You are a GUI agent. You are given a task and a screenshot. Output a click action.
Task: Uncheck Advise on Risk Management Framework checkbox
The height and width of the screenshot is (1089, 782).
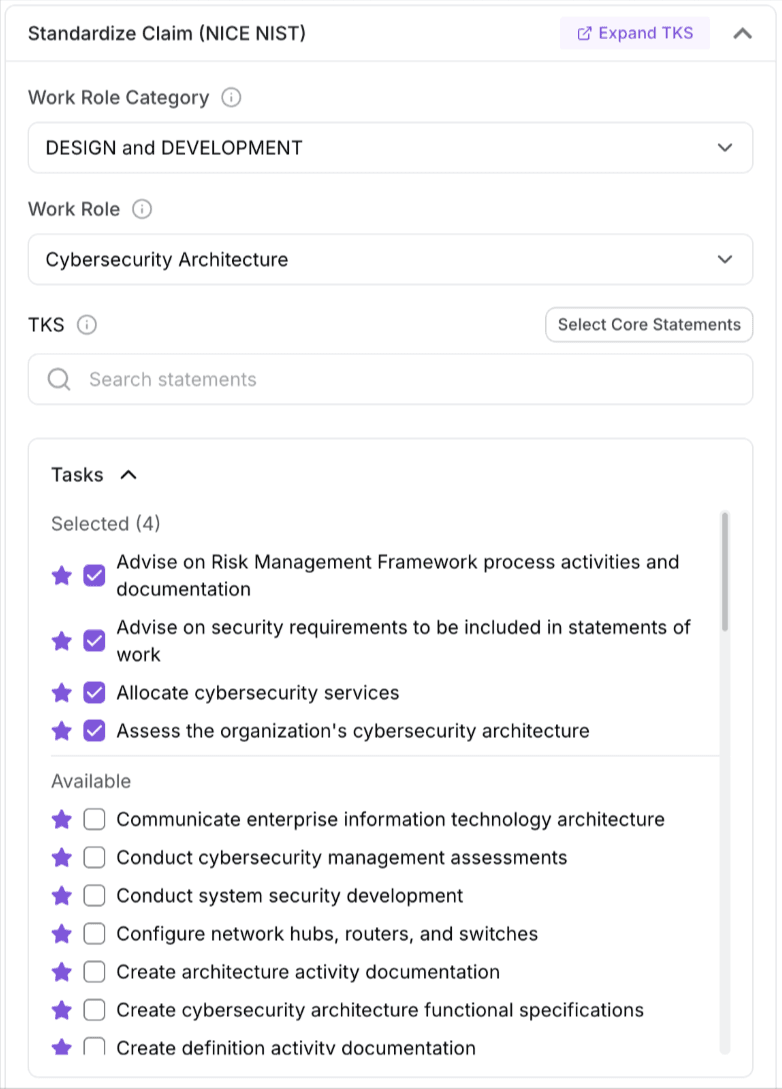[94, 576]
